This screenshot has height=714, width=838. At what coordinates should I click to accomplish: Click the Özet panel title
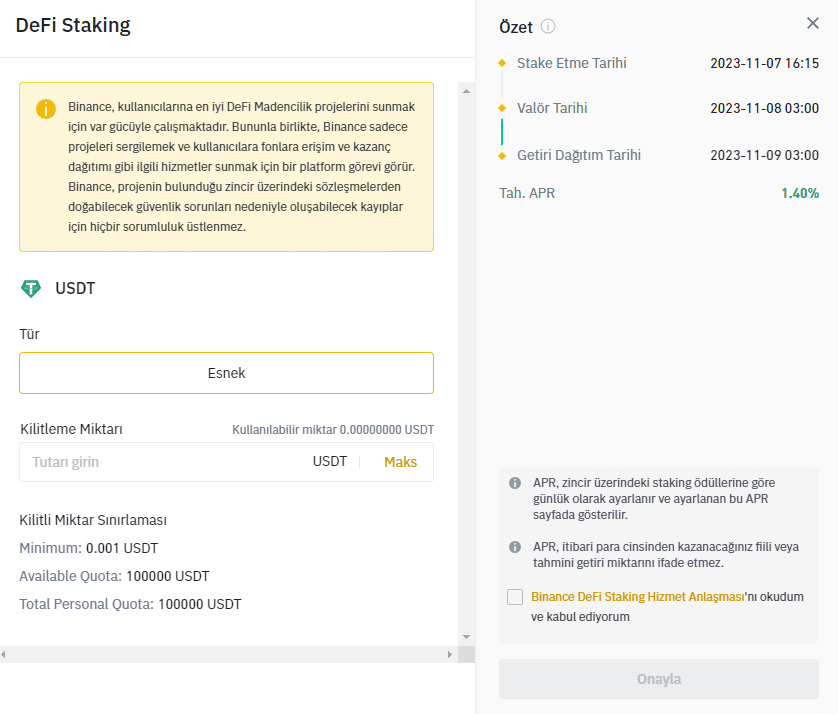point(516,27)
